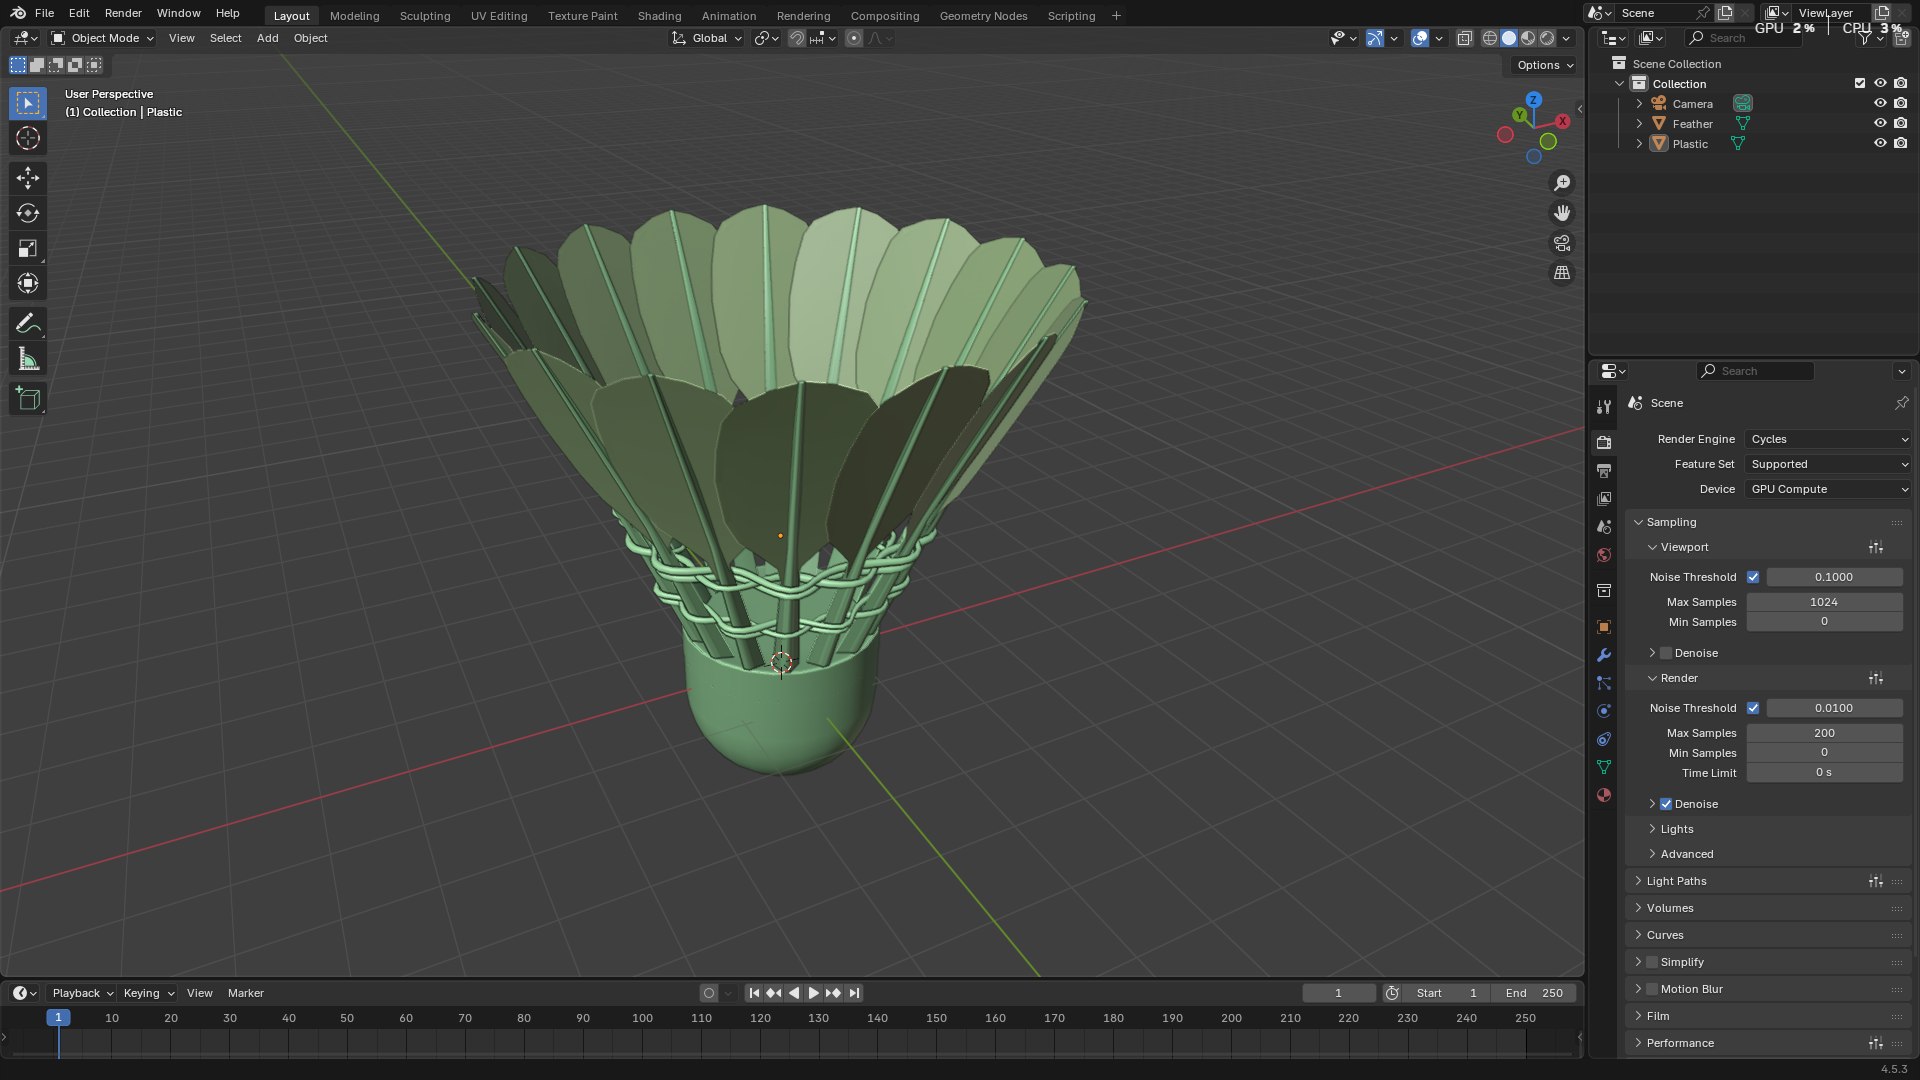Play the animation forward
Screen dimensions: 1920x1080
[813, 993]
